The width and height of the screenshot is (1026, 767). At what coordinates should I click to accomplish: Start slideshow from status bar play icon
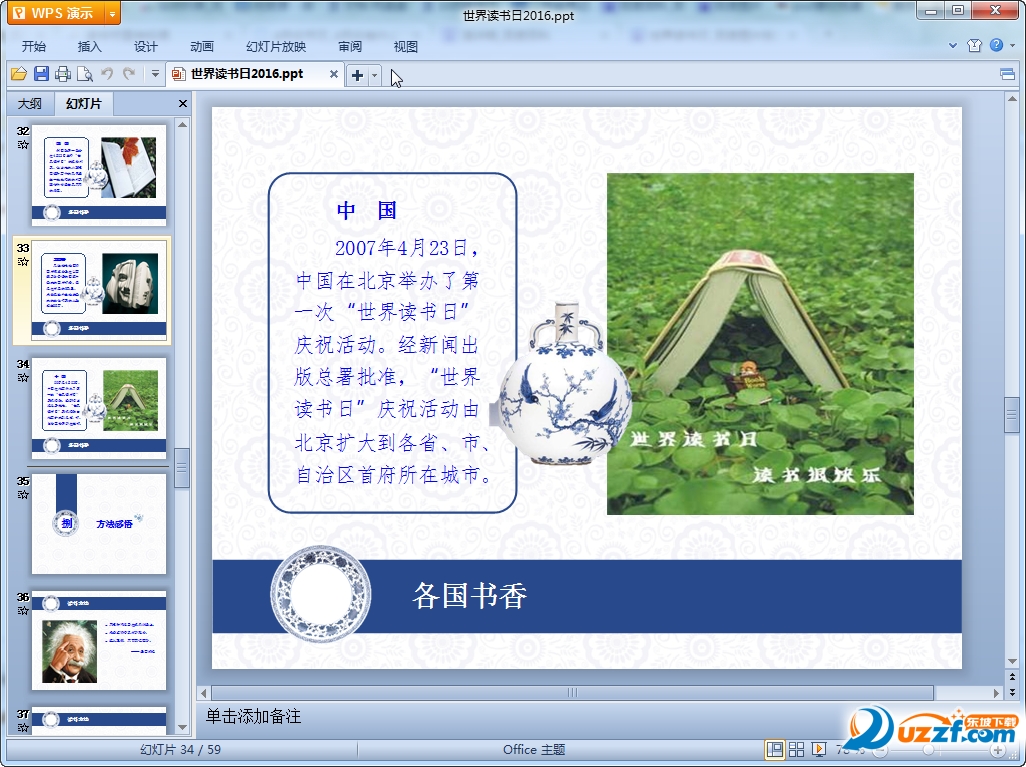(x=818, y=749)
